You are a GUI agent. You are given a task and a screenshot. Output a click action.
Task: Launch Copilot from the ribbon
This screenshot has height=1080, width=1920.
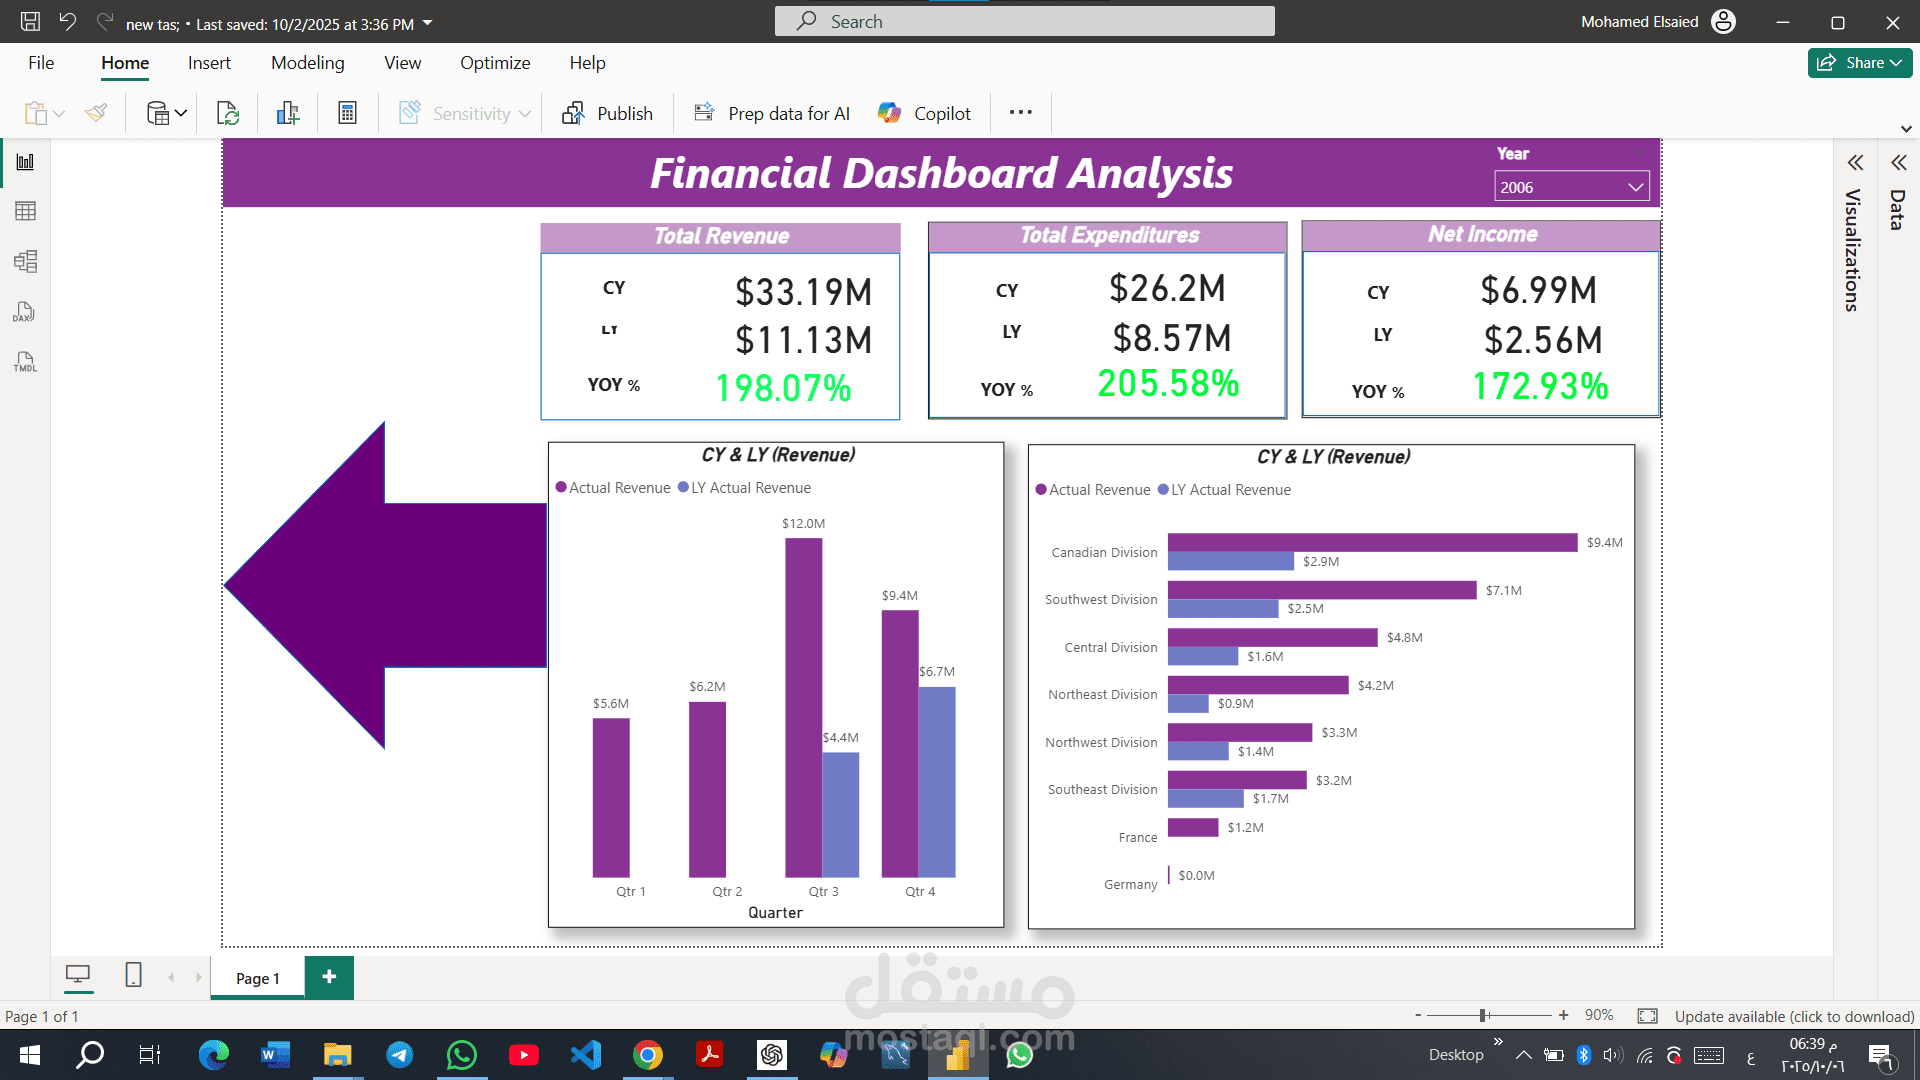click(922, 112)
